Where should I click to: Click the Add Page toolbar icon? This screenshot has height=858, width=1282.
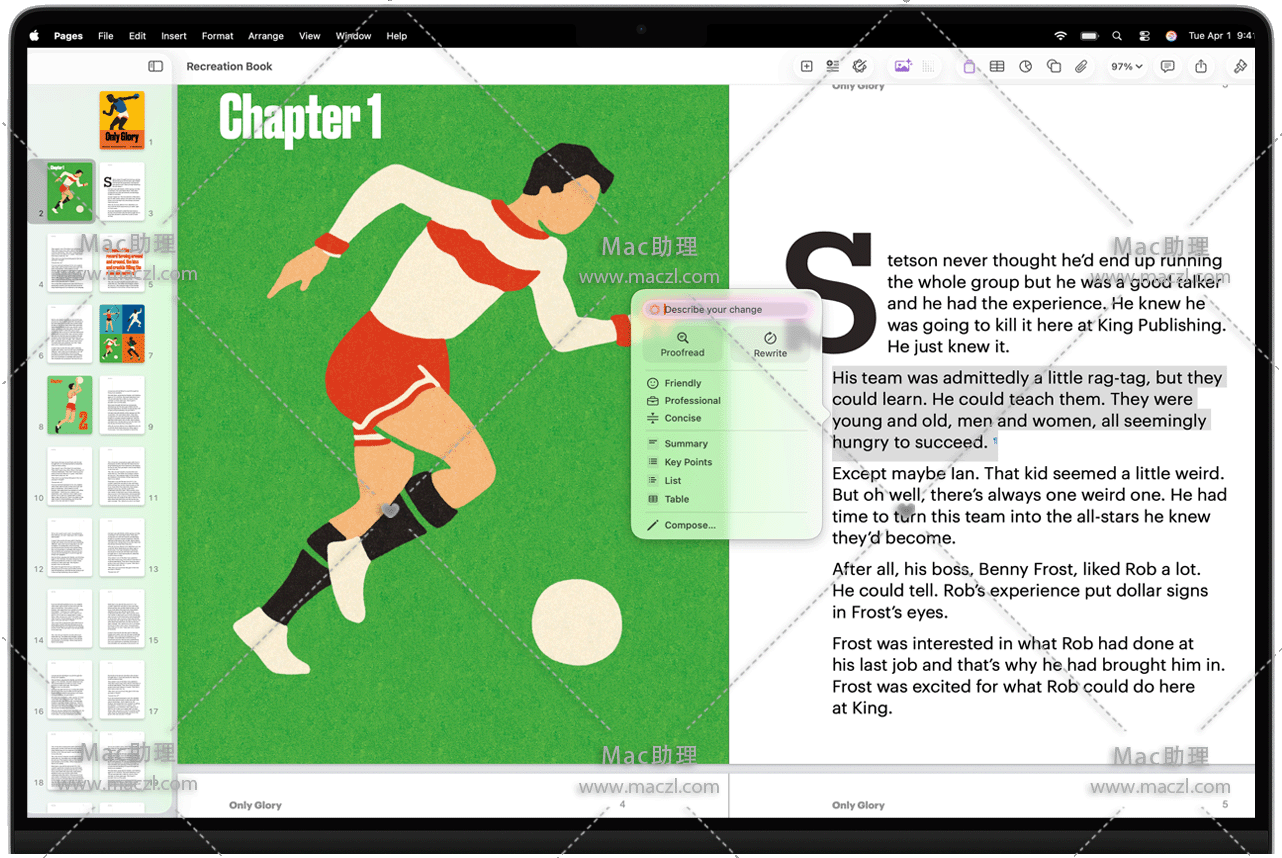806,66
